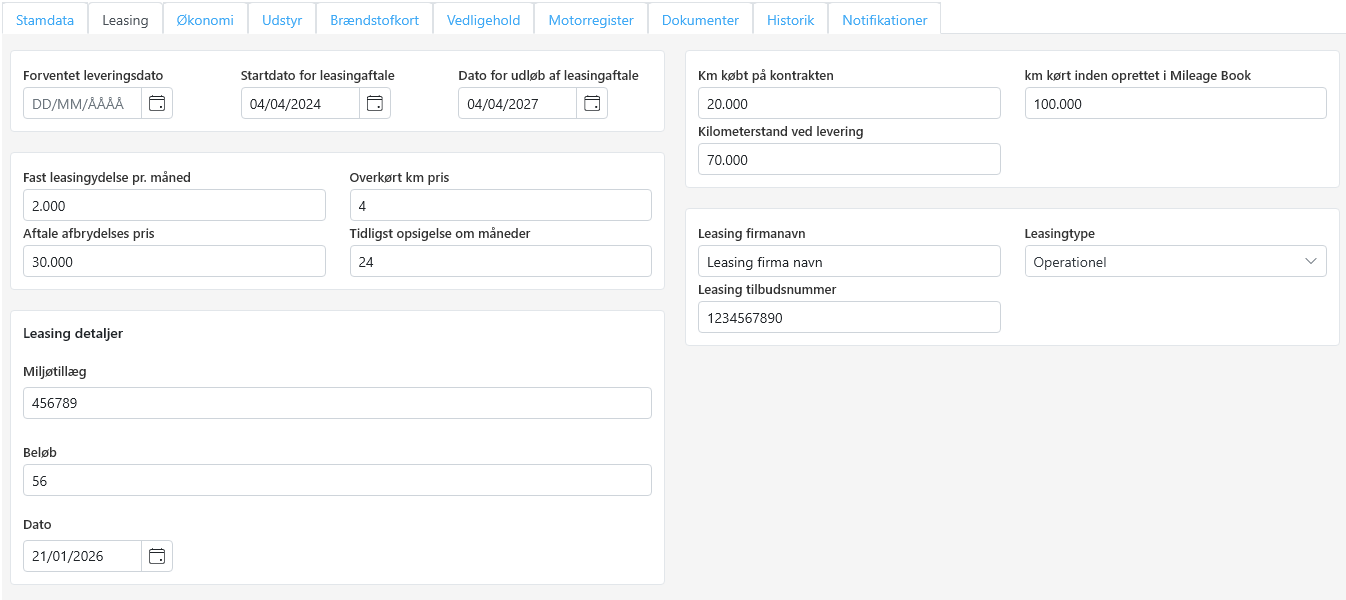Image resolution: width=1346 pixels, height=600 pixels.
Task: Open the Økonomi tab
Action: (205, 19)
